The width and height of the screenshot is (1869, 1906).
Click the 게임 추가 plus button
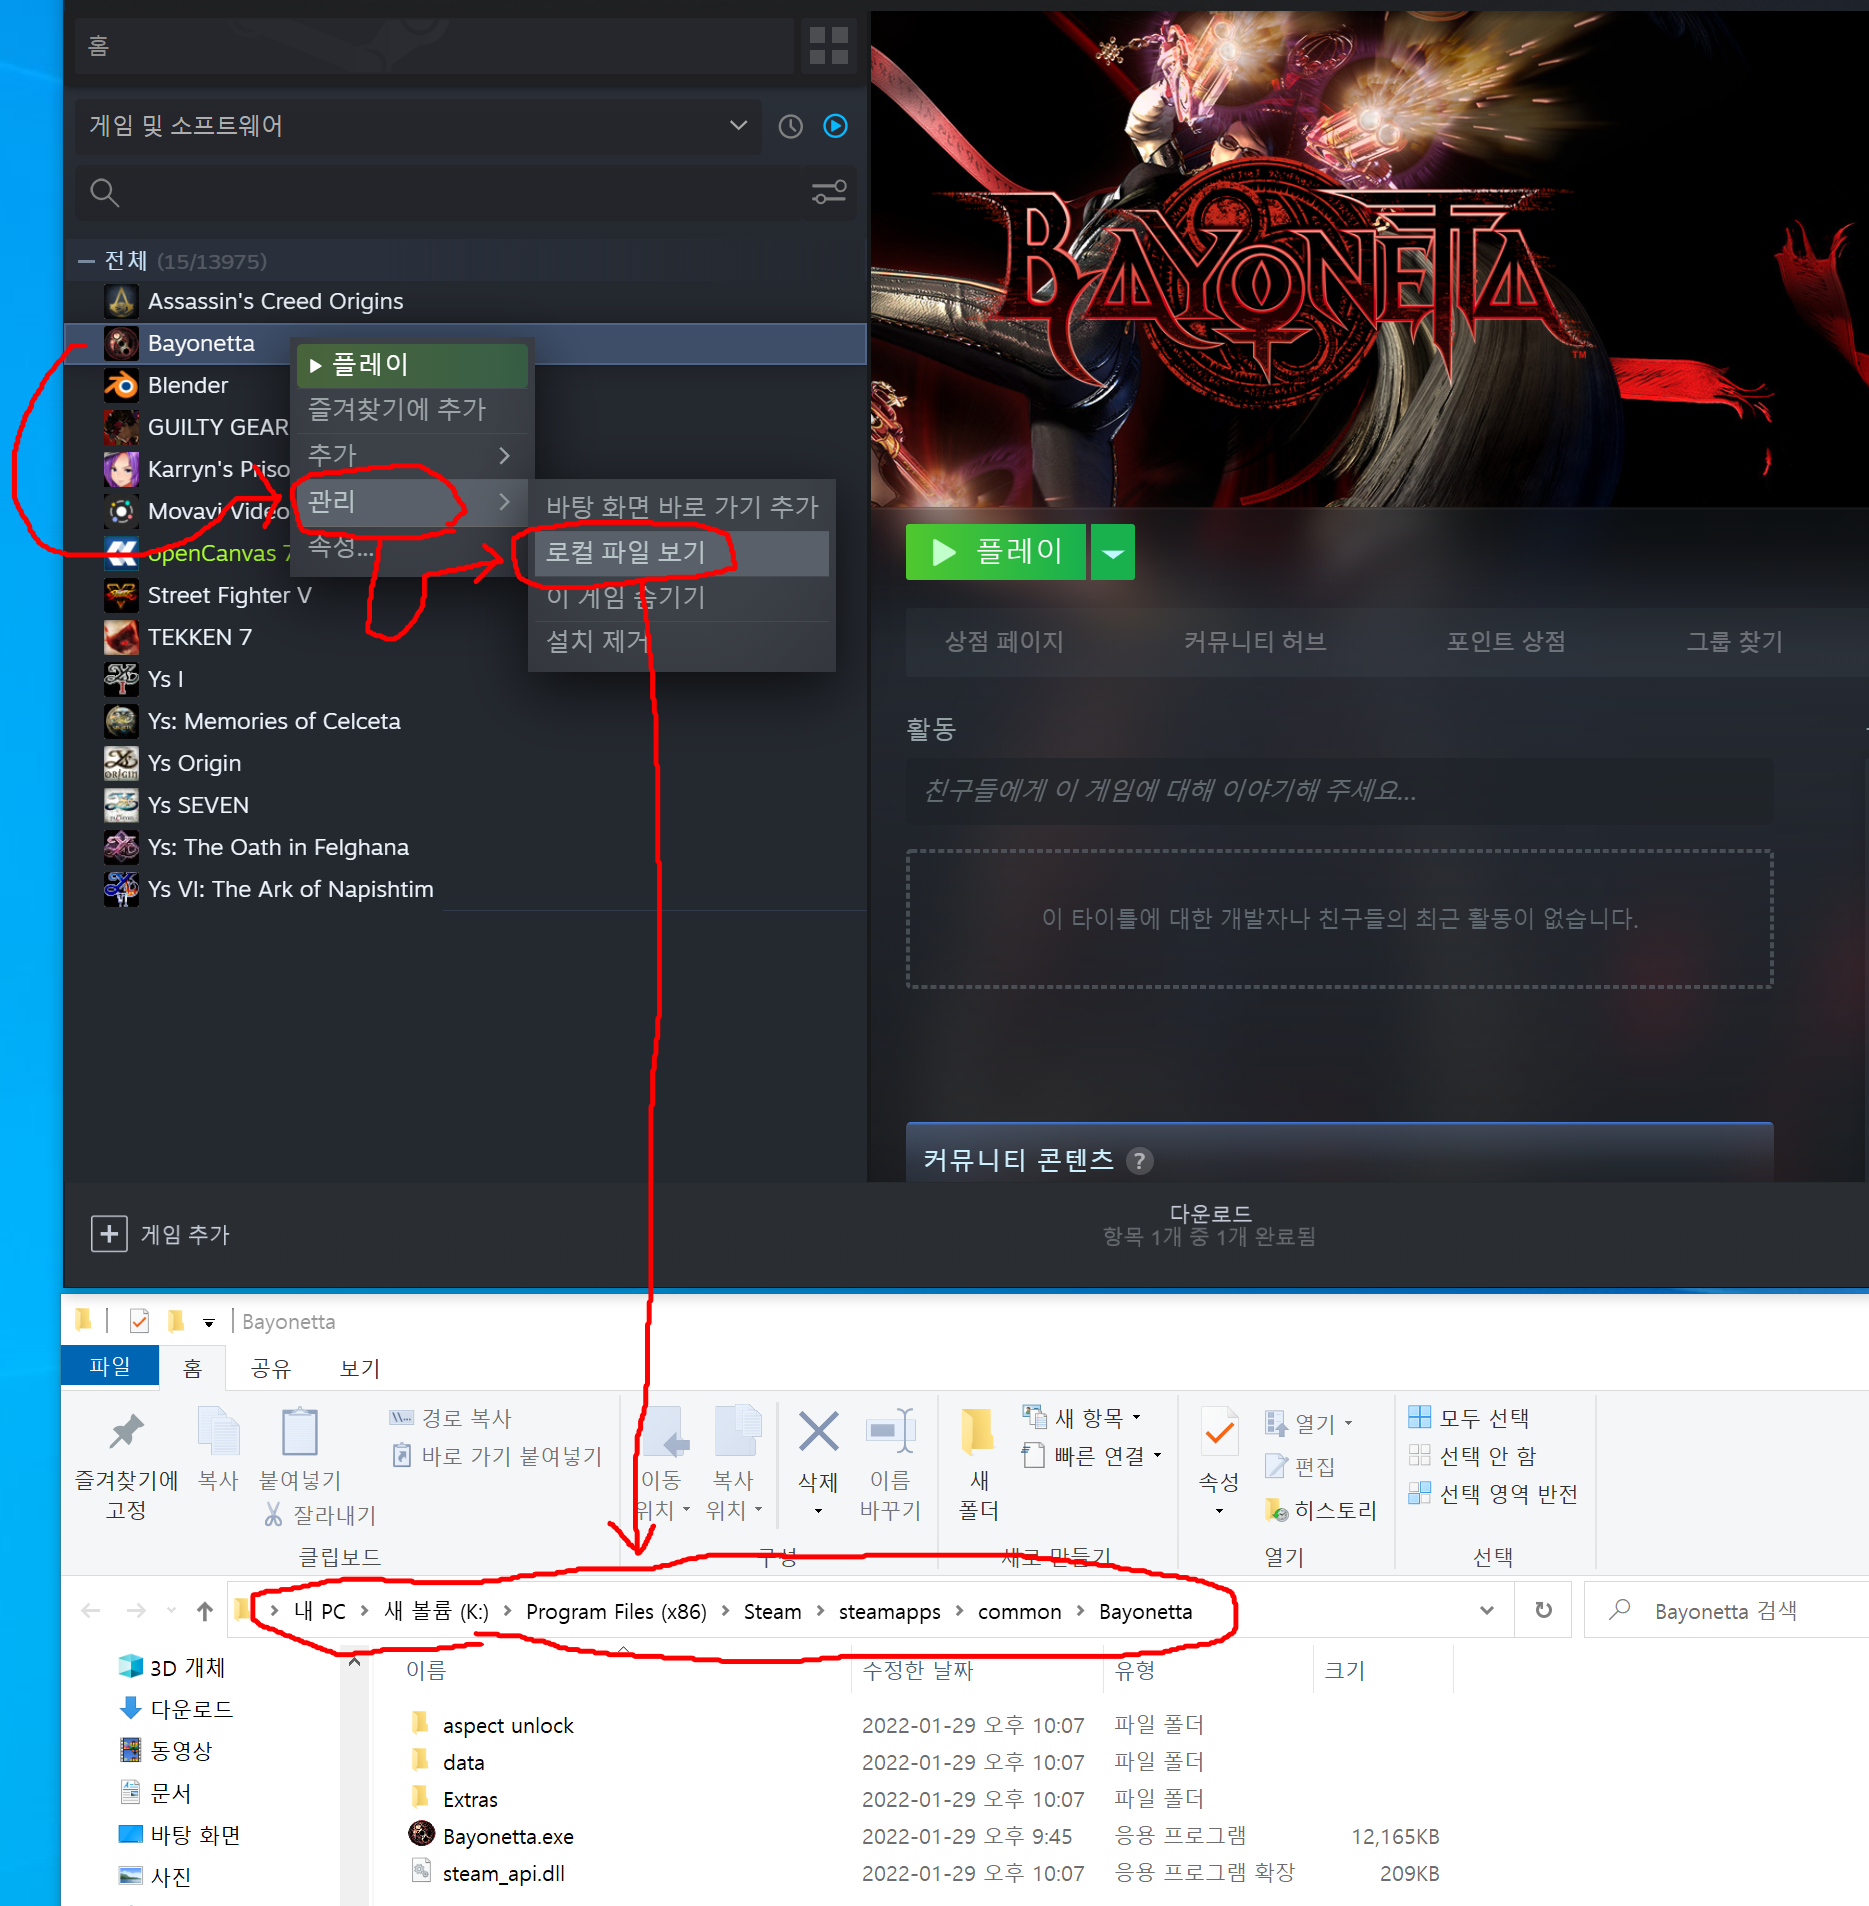(x=109, y=1234)
